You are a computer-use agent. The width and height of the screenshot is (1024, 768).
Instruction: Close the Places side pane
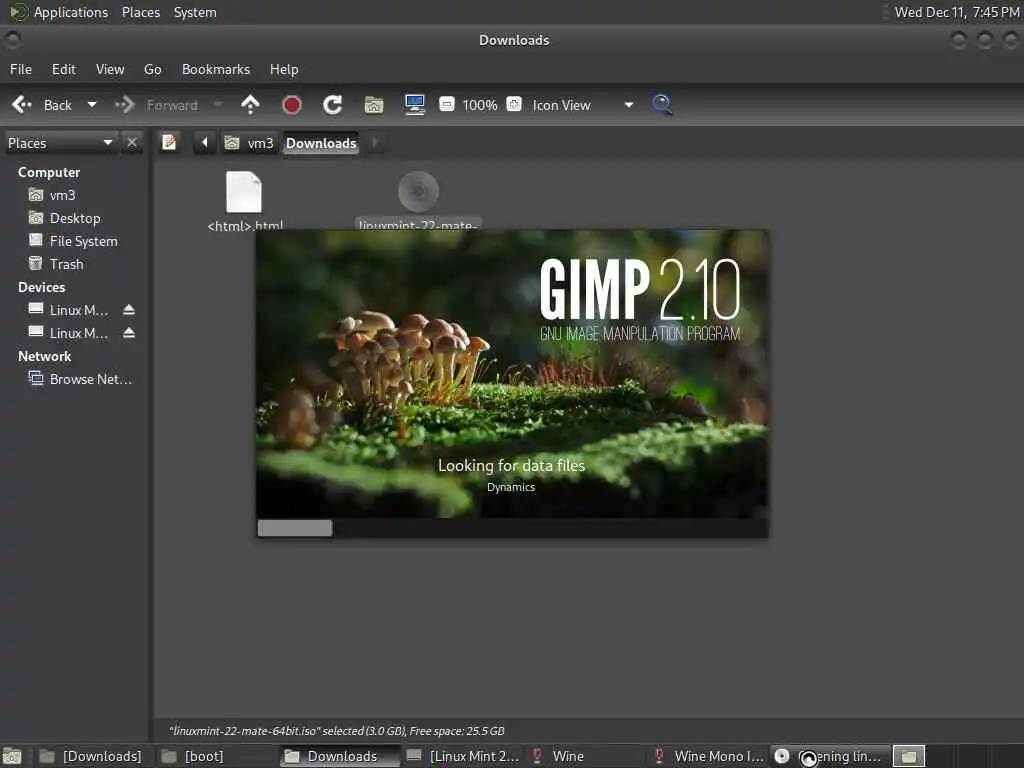(x=132, y=142)
